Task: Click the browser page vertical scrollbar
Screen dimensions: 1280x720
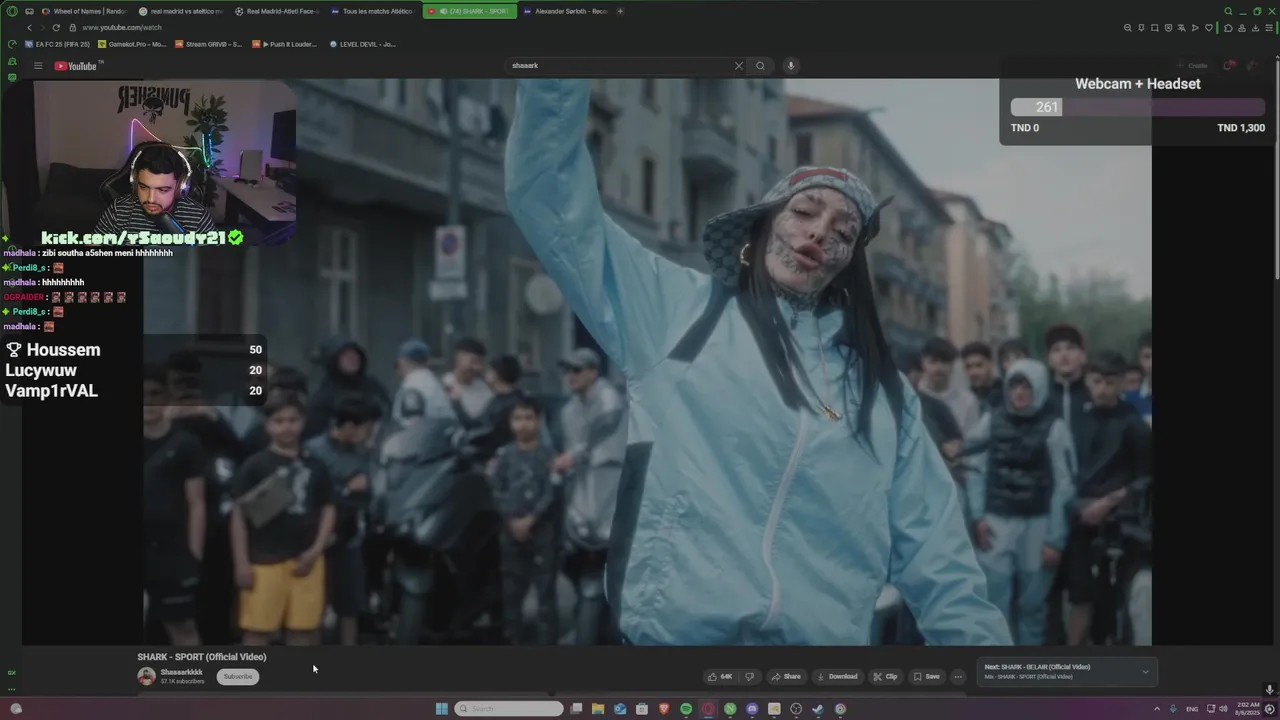Action: (1276, 170)
